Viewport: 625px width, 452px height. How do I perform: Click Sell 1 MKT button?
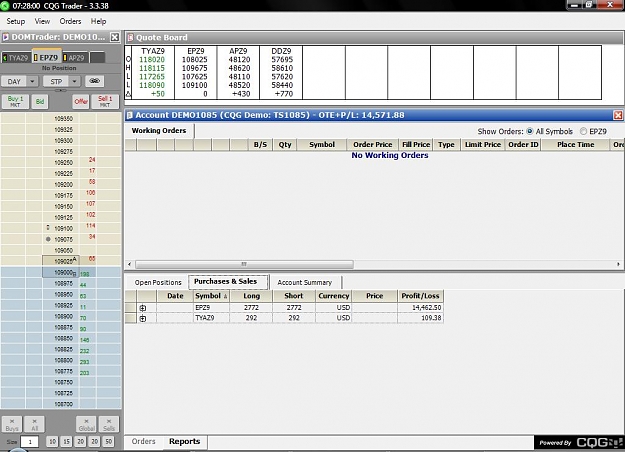(105, 101)
